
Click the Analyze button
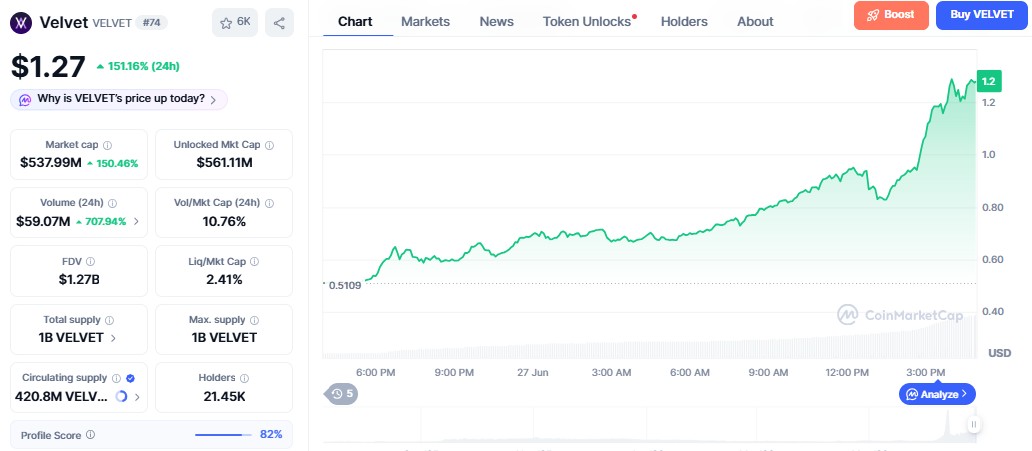(937, 394)
